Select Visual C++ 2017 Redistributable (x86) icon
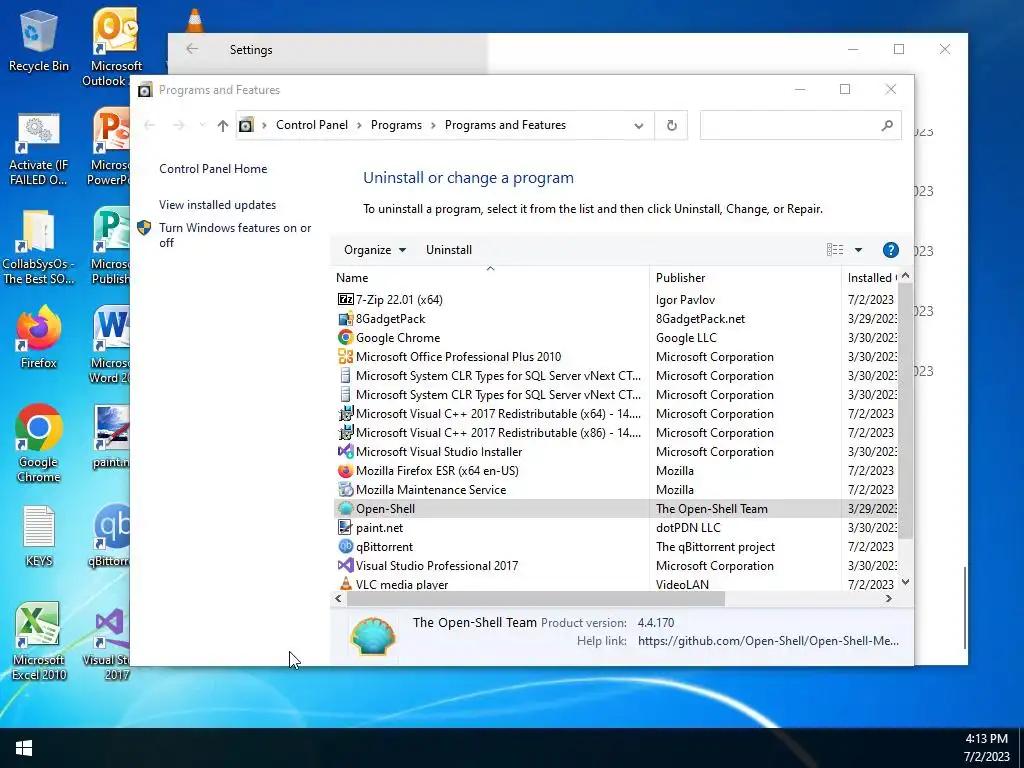This screenshot has height=768, width=1024. [345, 432]
